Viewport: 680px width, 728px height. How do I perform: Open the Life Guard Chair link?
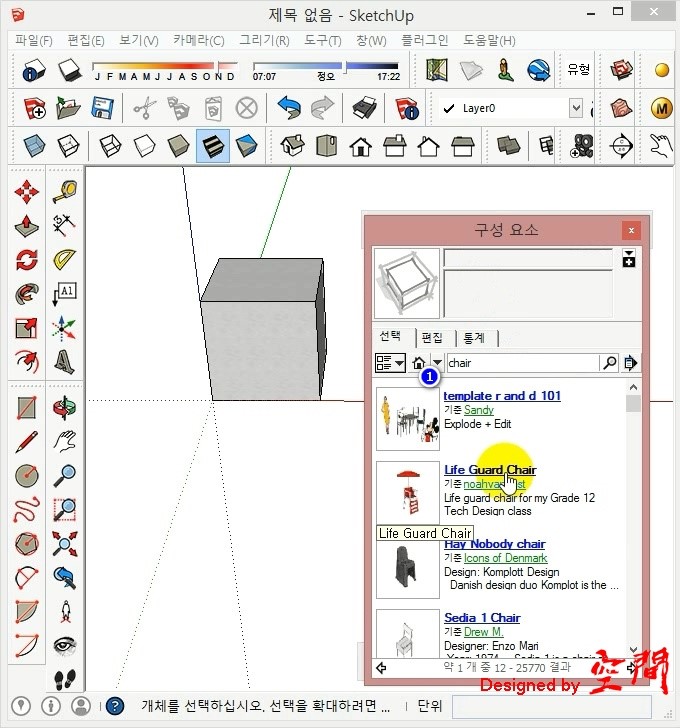(490, 469)
